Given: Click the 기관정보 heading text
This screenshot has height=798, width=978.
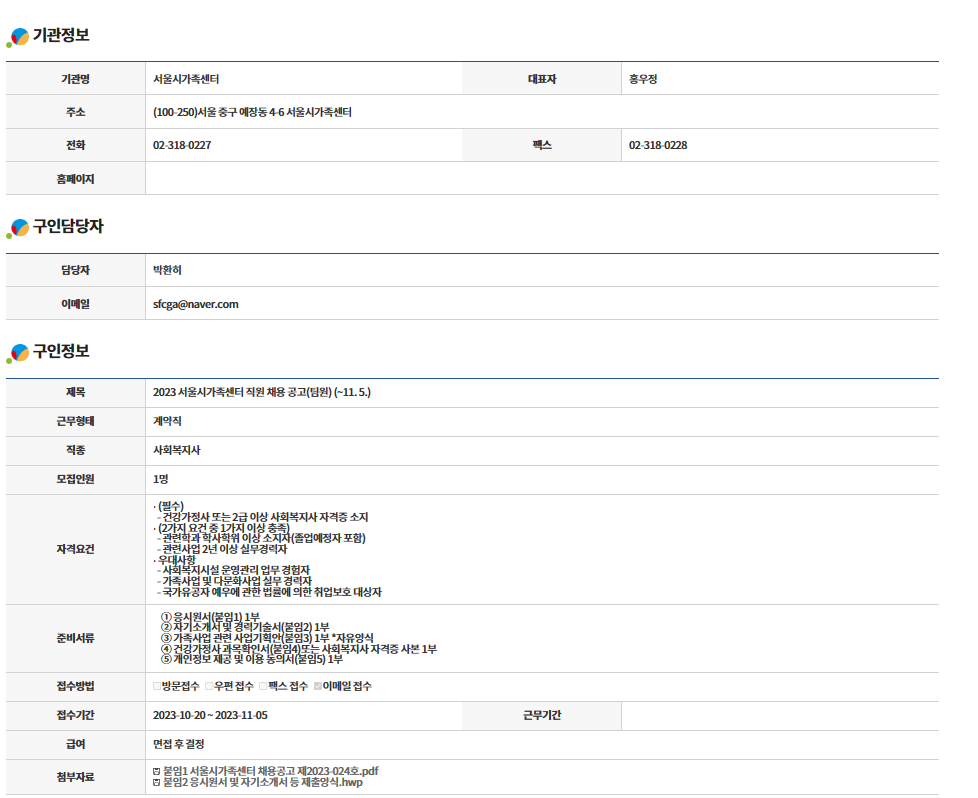Looking at the screenshot, I should [61, 36].
